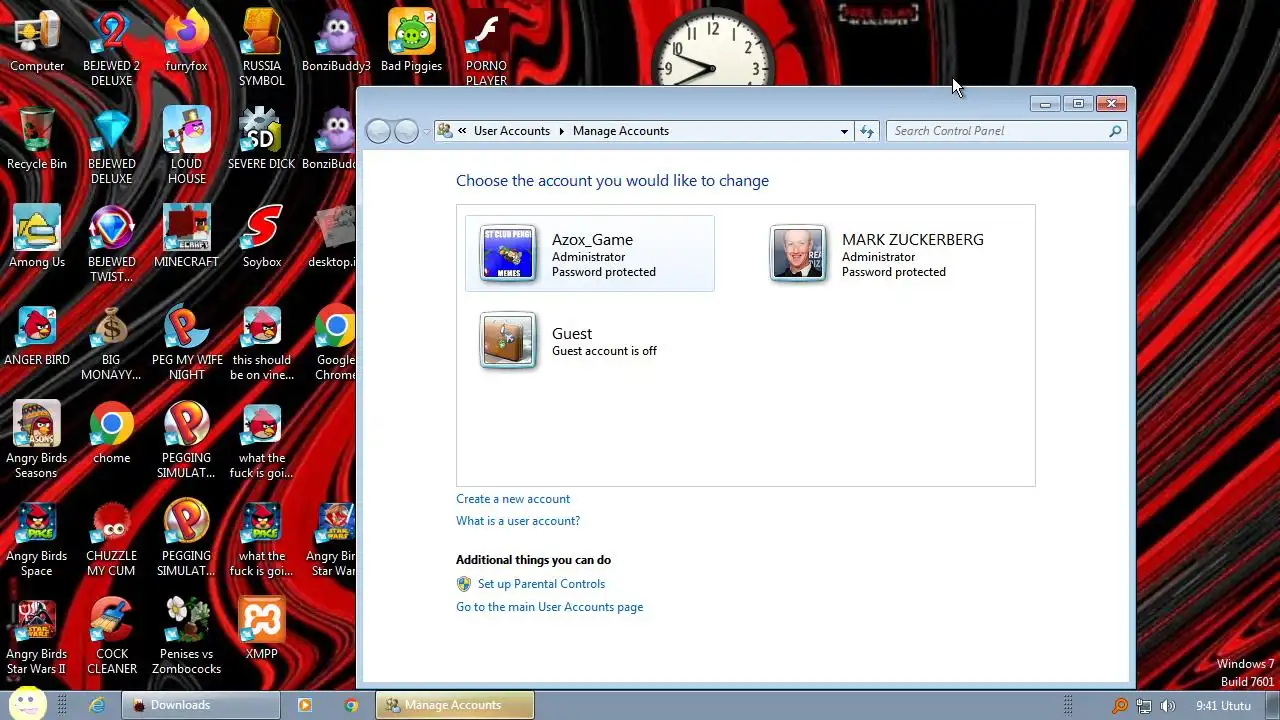Image resolution: width=1280 pixels, height=720 pixels.
Task: Launch the chome desktop shortcut
Action: click(111, 434)
